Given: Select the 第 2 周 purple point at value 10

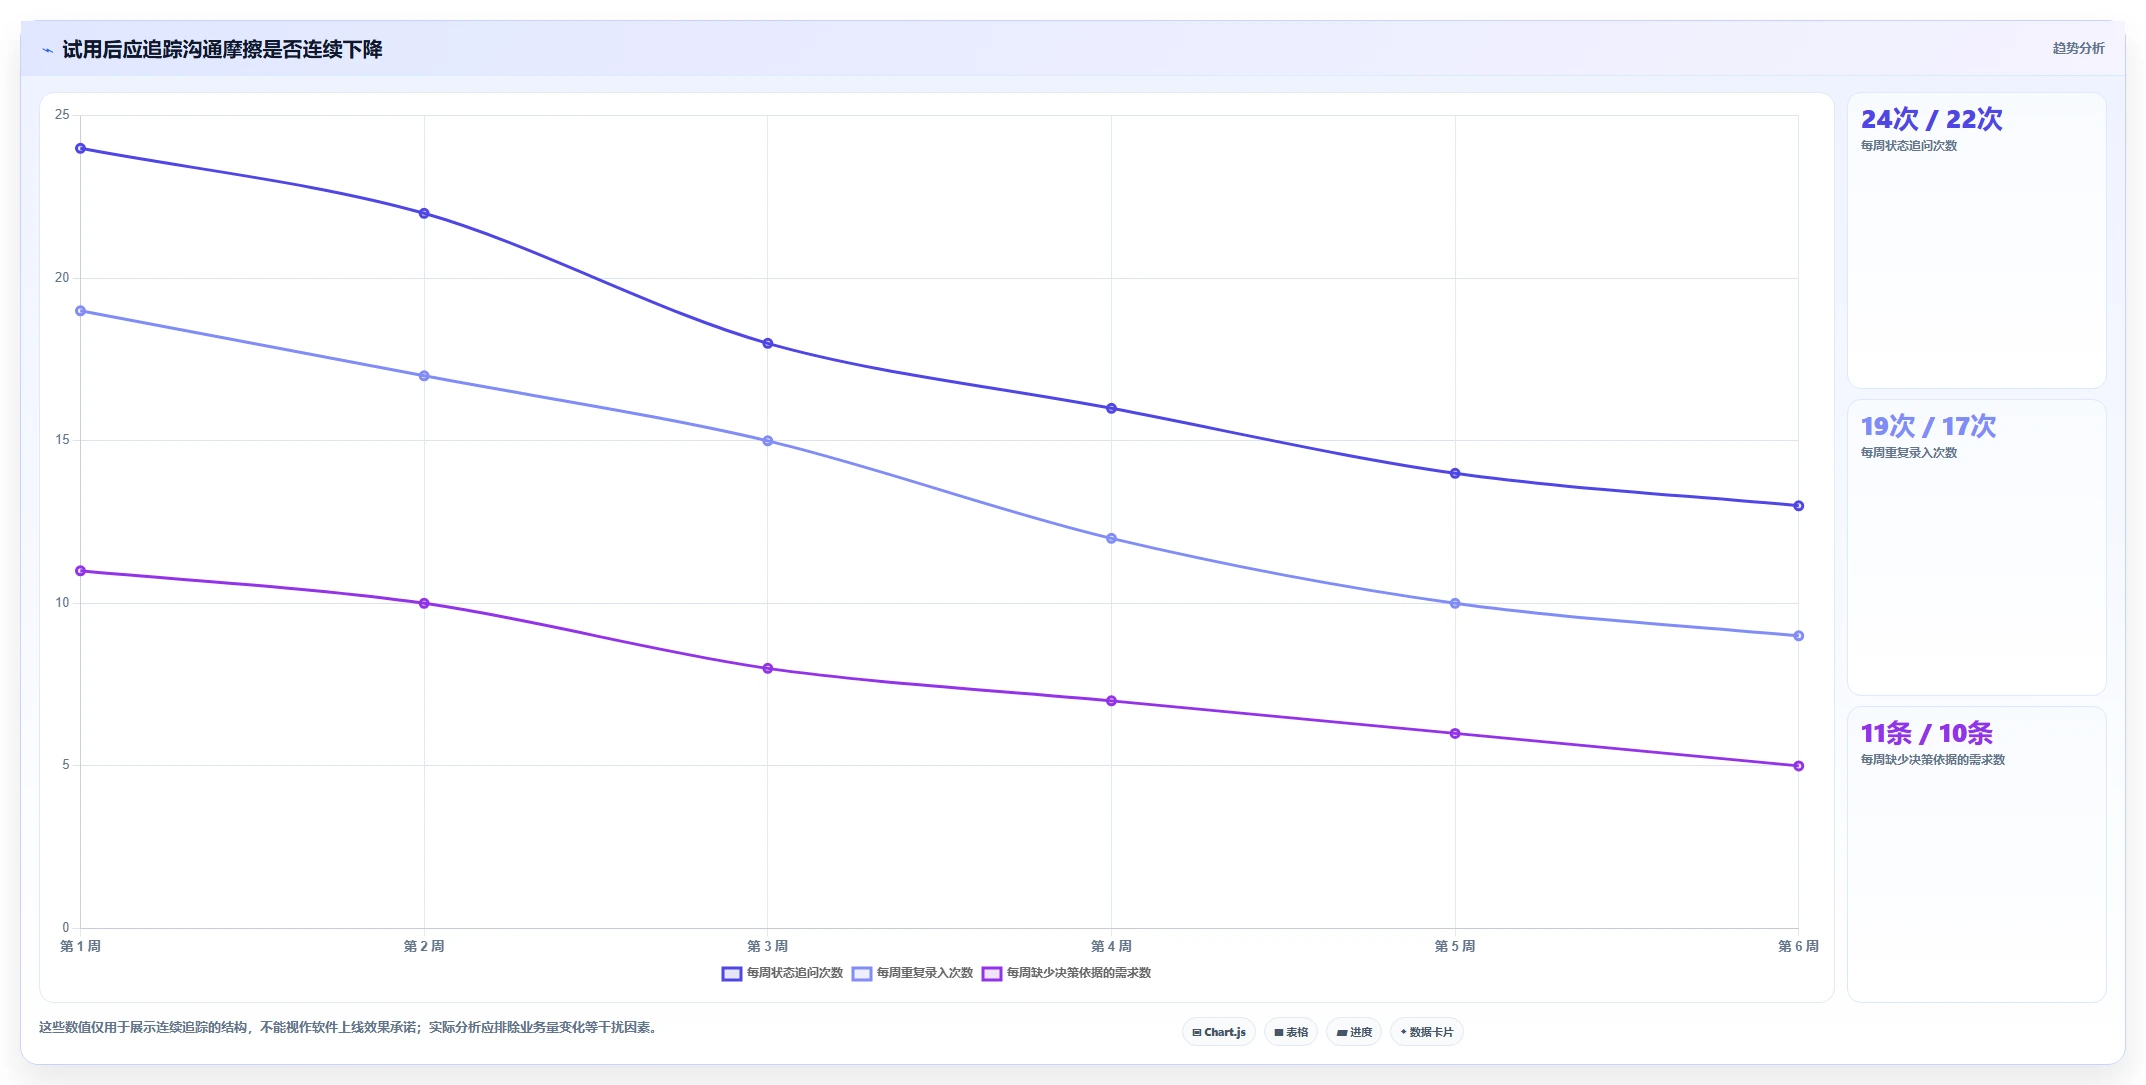Looking at the screenshot, I should click(424, 603).
